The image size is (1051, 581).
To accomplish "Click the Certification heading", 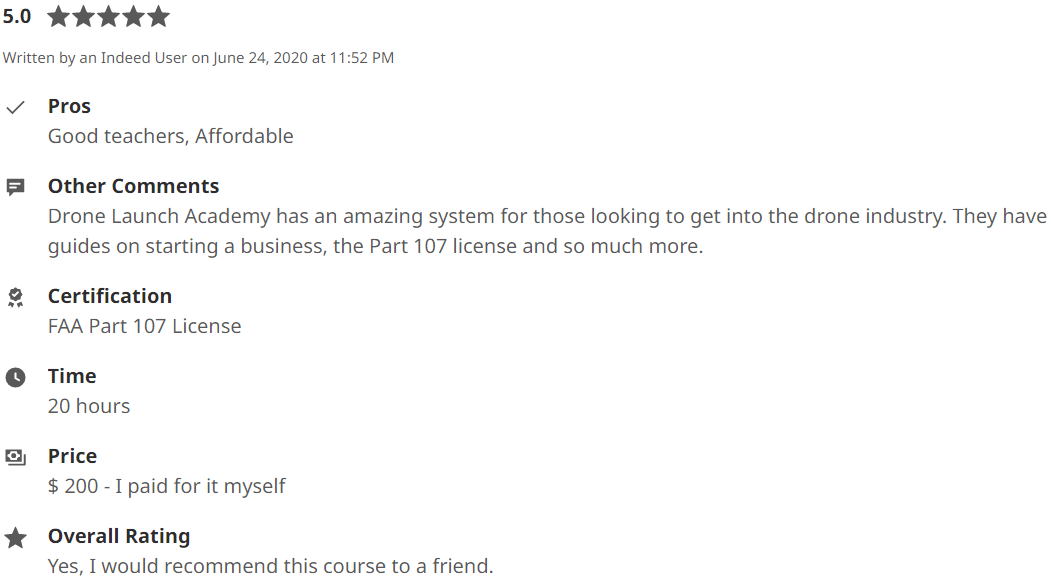I will click(110, 296).
